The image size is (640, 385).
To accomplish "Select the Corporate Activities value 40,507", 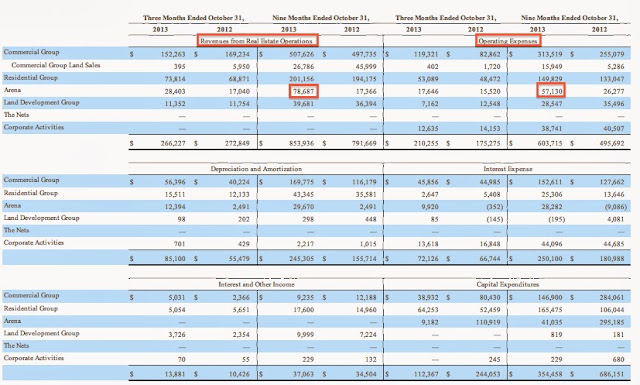I will pyautogui.click(x=614, y=128).
